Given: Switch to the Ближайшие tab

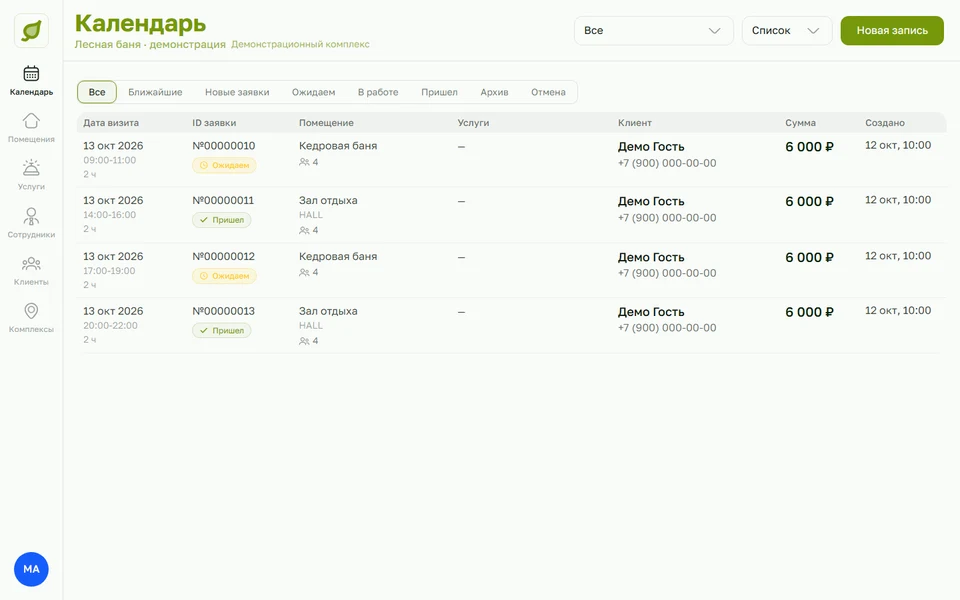Looking at the screenshot, I should pyautogui.click(x=155, y=92).
